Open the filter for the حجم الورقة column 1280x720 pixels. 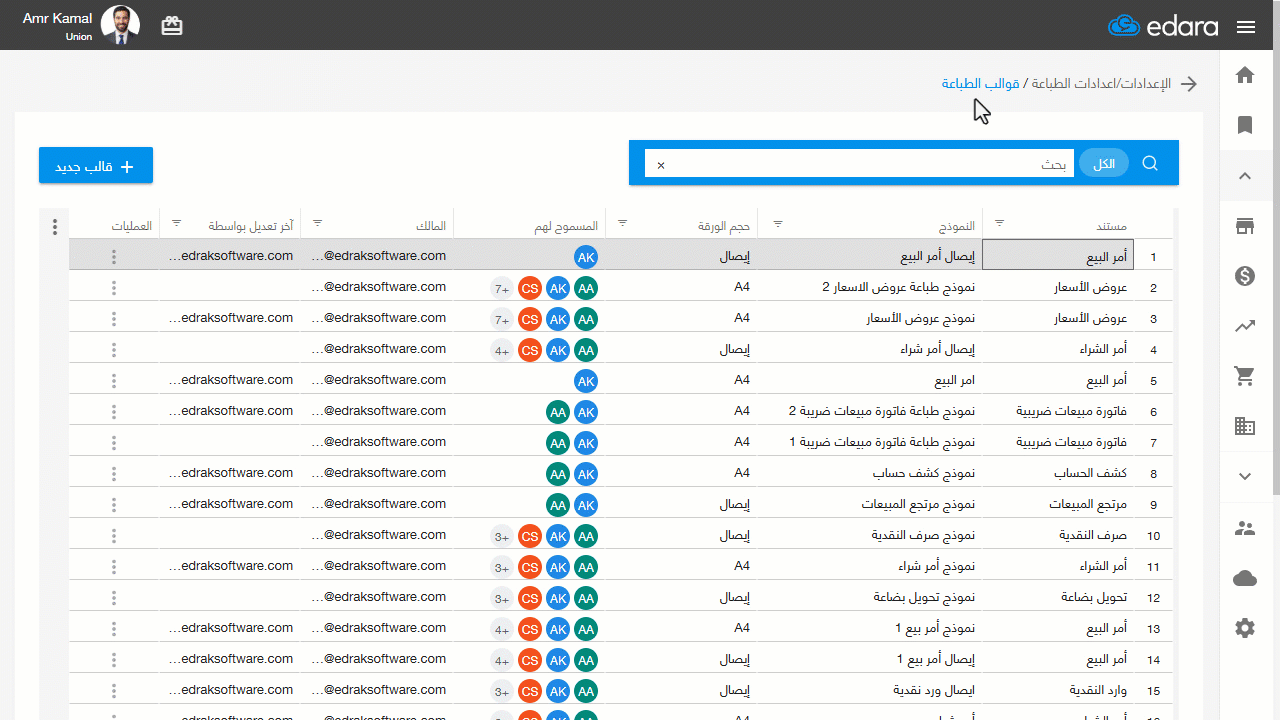pos(622,223)
